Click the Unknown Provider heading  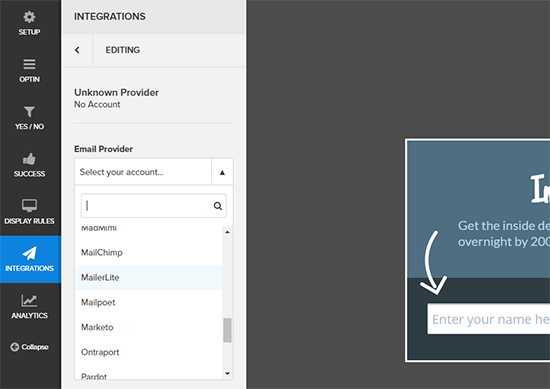(x=116, y=93)
